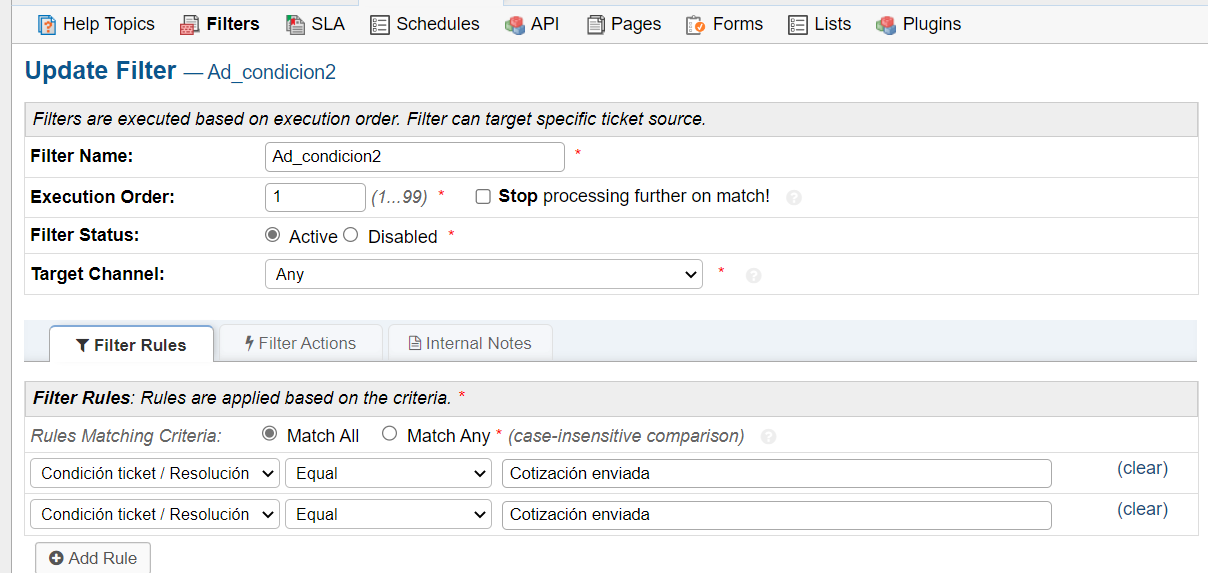Open Plugins via its icon
Screen dimensions: 1208x573
(886, 25)
